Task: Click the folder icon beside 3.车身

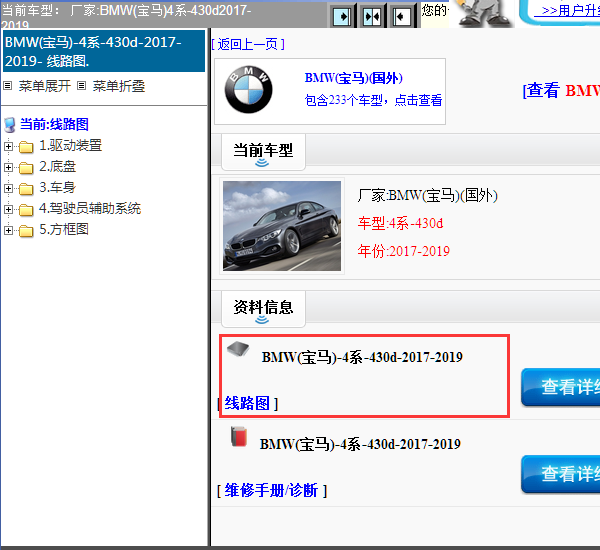Action: pos(26,188)
